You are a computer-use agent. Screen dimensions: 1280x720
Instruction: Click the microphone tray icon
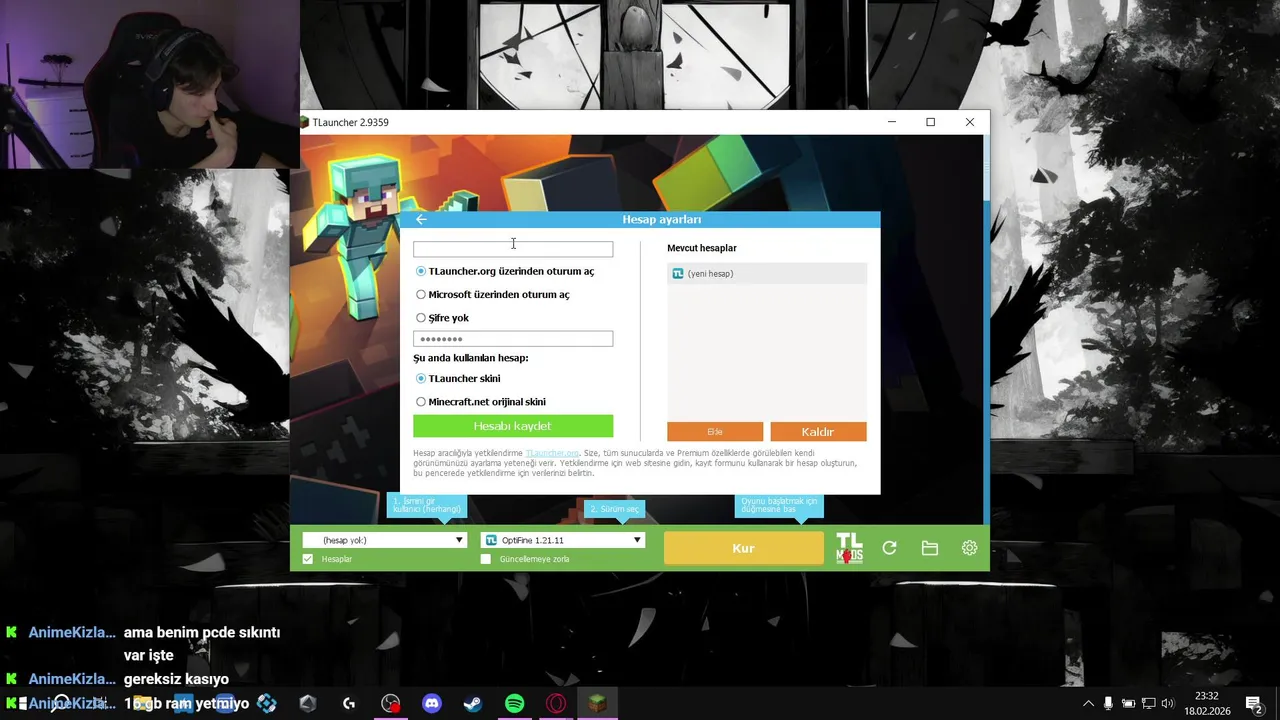tap(1108, 704)
